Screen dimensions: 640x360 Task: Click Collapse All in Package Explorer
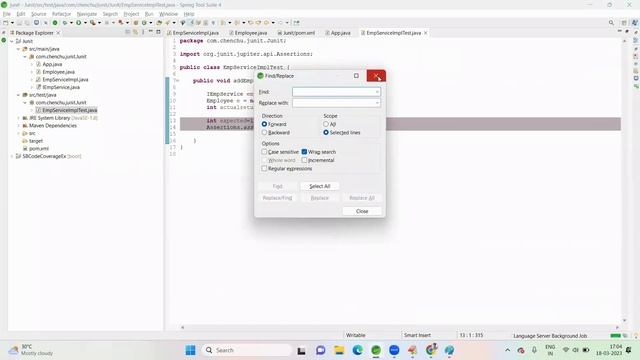pyautogui.click(x=128, y=32)
